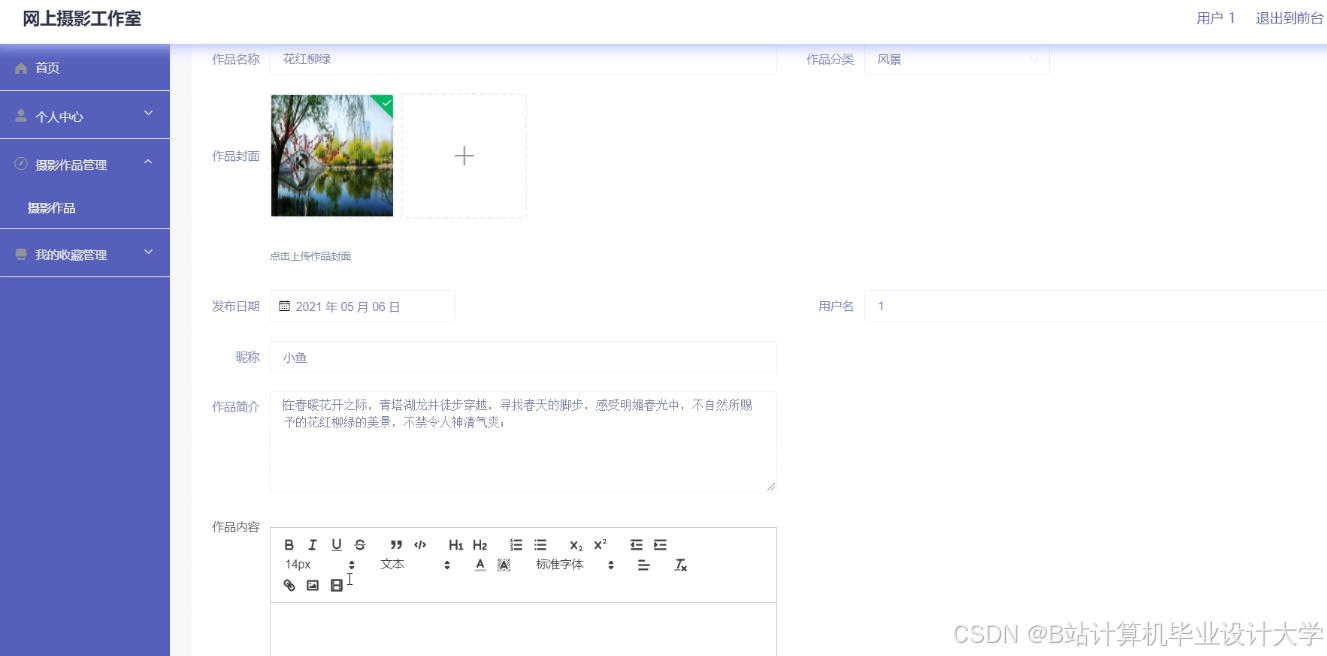1327x656 pixels.
Task: Open the text alignment options
Action: click(x=644, y=565)
